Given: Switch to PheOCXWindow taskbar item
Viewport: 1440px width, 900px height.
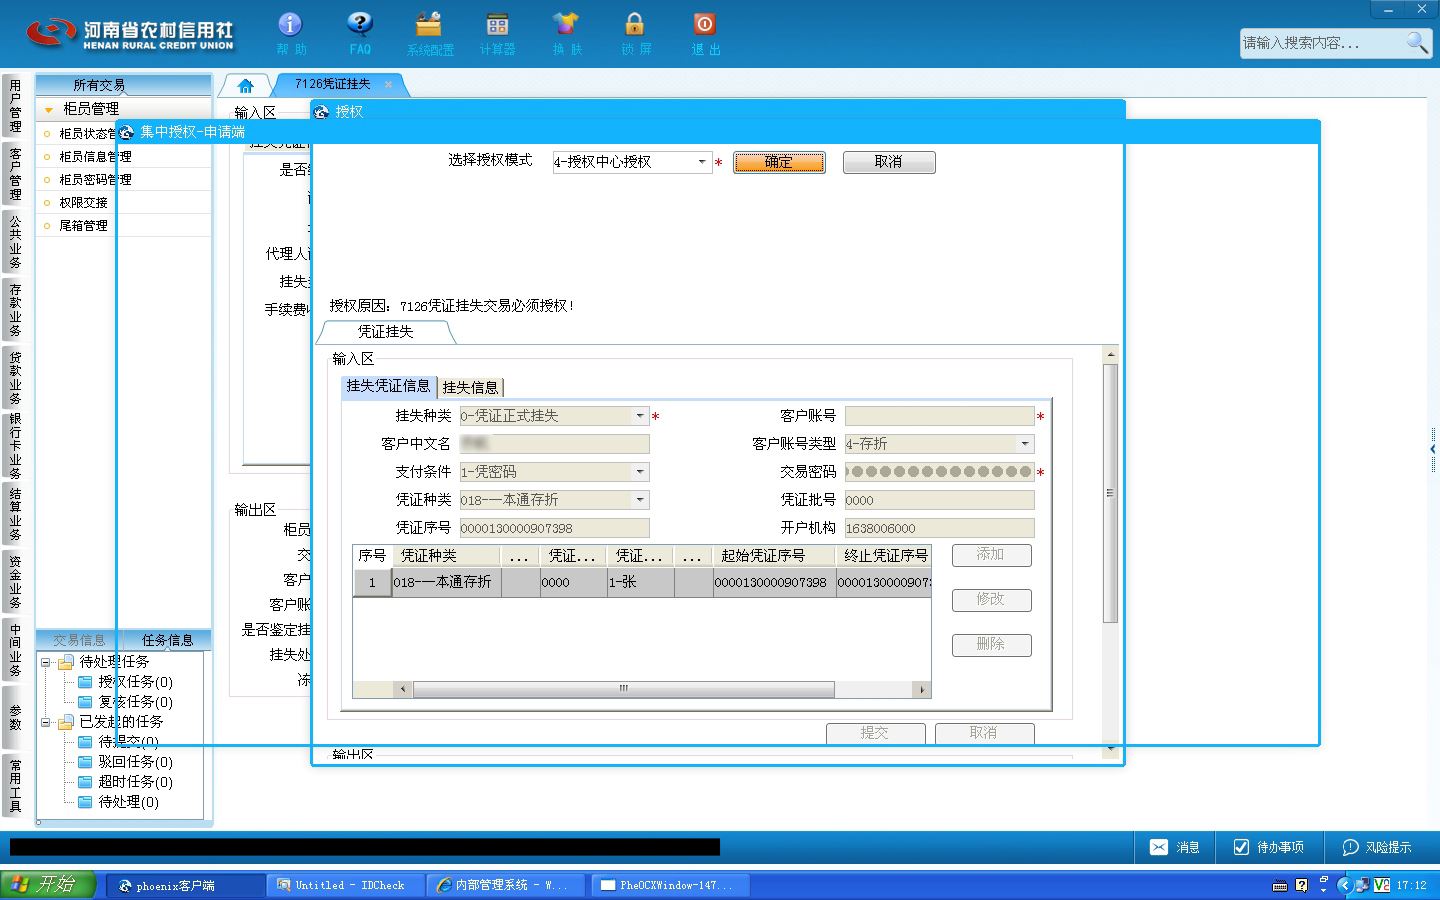Looking at the screenshot, I should point(668,886).
